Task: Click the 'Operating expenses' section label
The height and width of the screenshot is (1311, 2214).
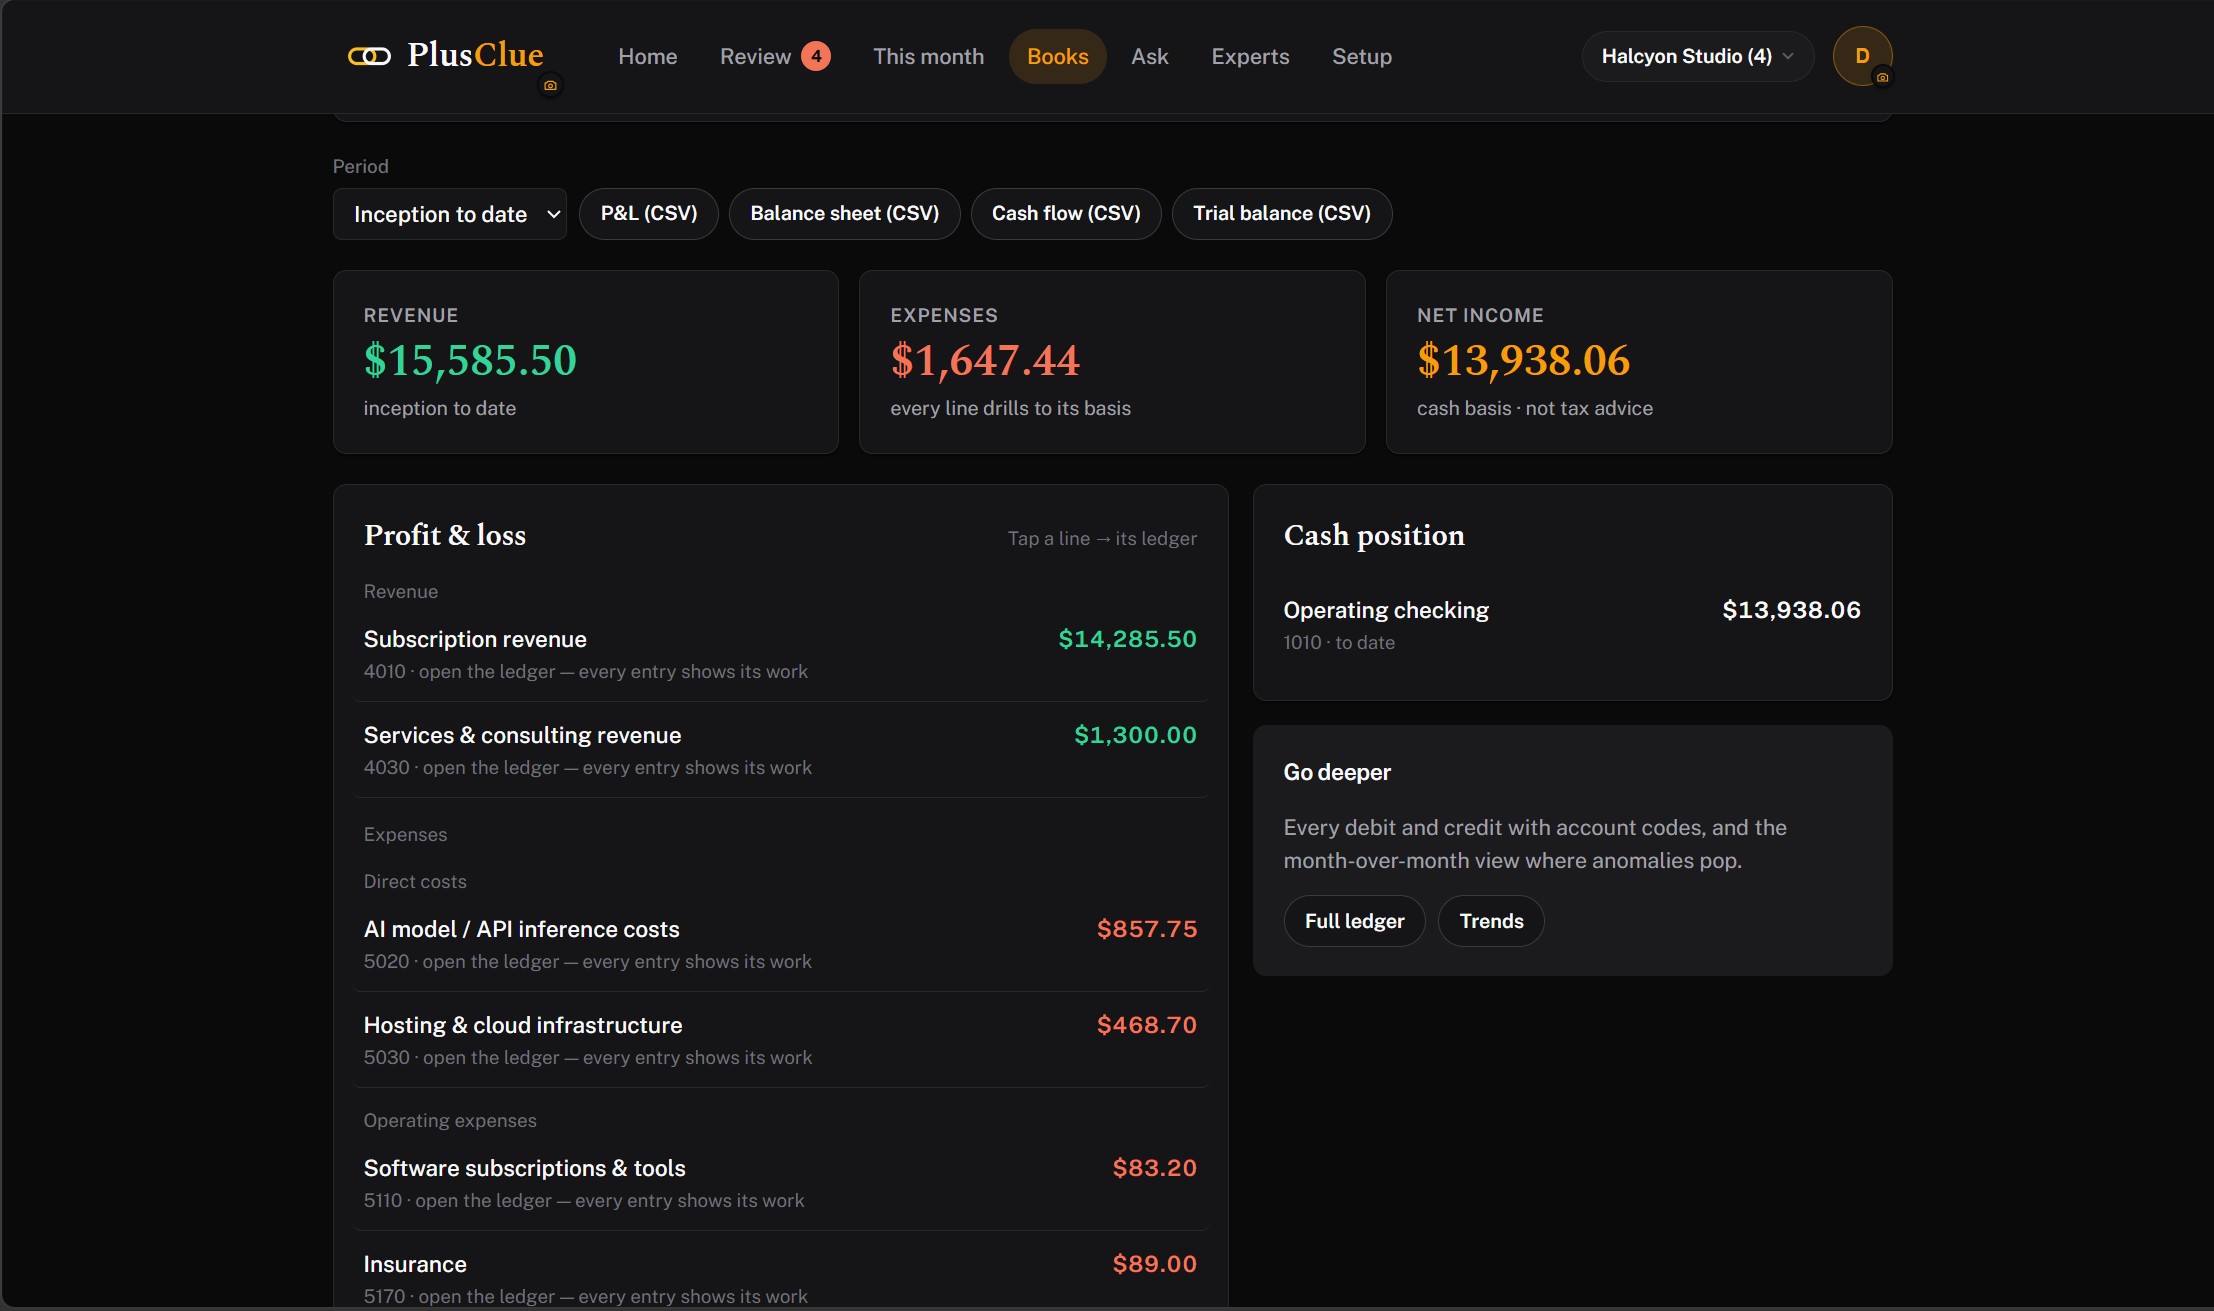Action: coord(450,1120)
